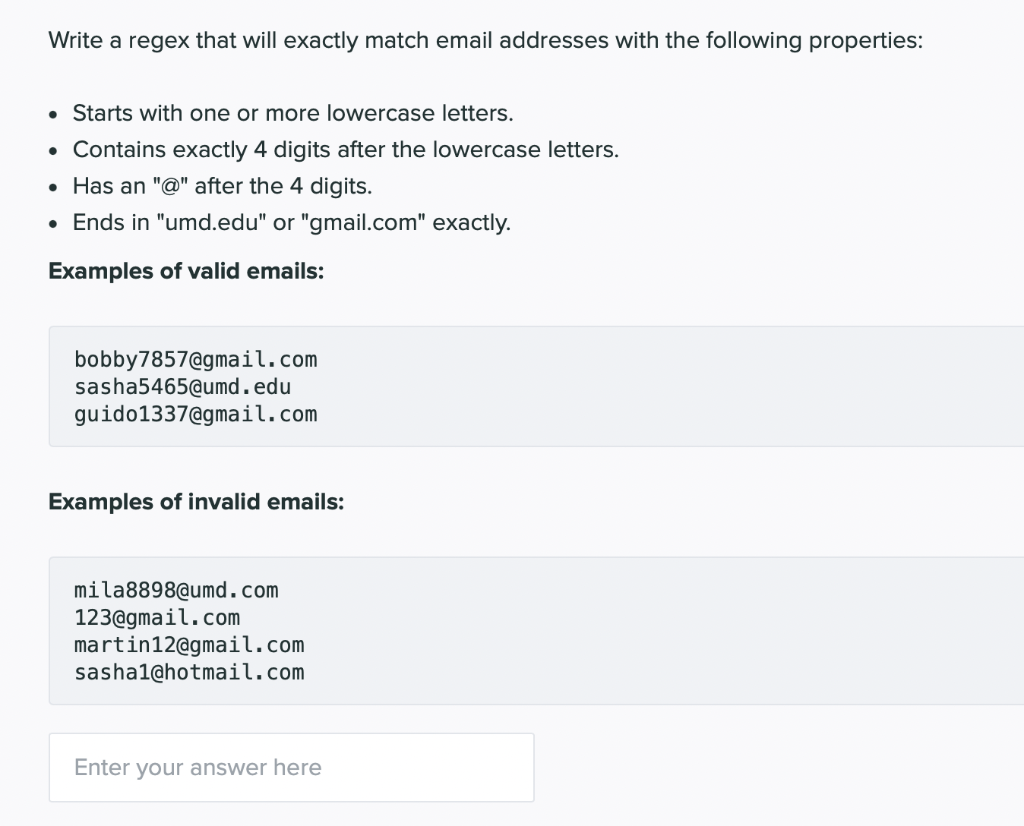Image resolution: width=1024 pixels, height=826 pixels.
Task: Click the "Examples of invalid emails:" heading
Action: [196, 501]
